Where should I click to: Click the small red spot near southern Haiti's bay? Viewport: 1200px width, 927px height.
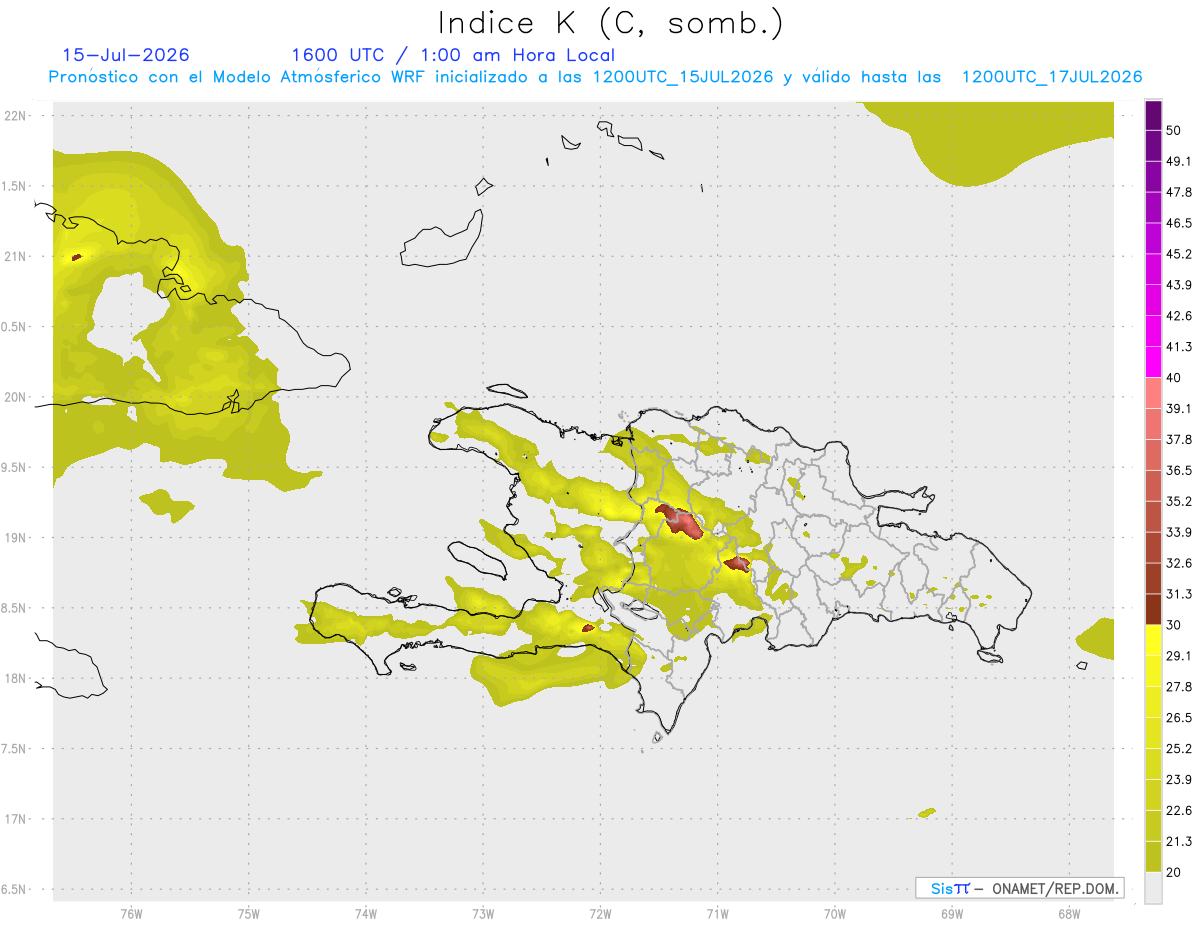tap(588, 628)
